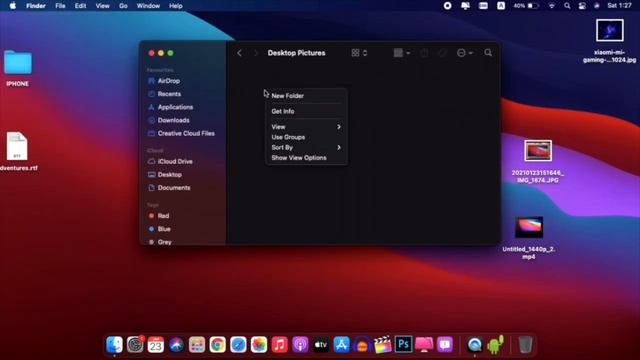Viewport: 640px width, 360px height.
Task: Select the Gray tag in sidebar
Action: point(160,242)
